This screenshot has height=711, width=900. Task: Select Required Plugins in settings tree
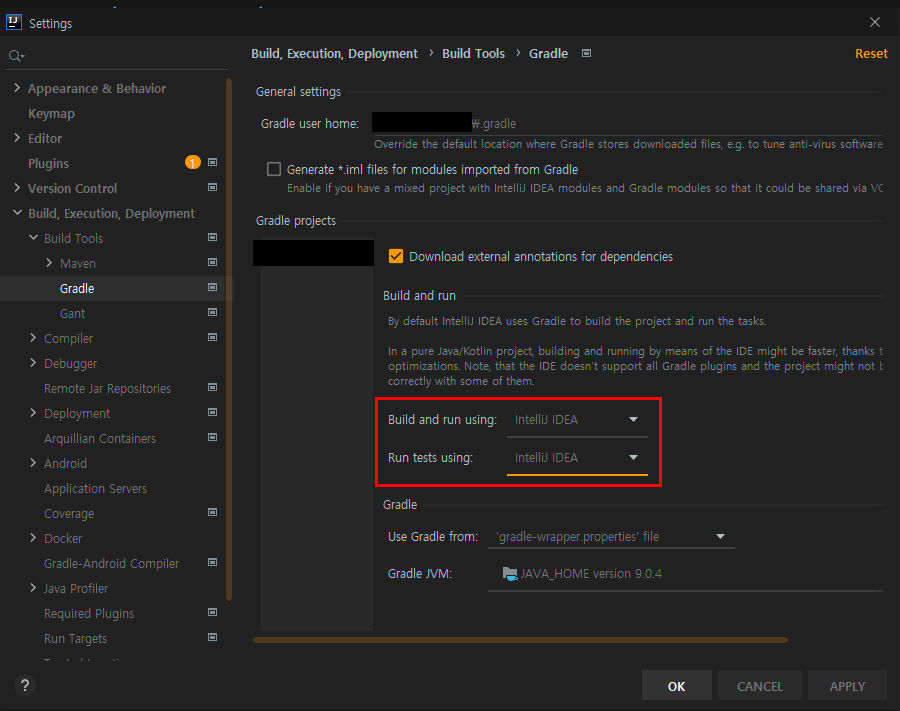coord(89,613)
